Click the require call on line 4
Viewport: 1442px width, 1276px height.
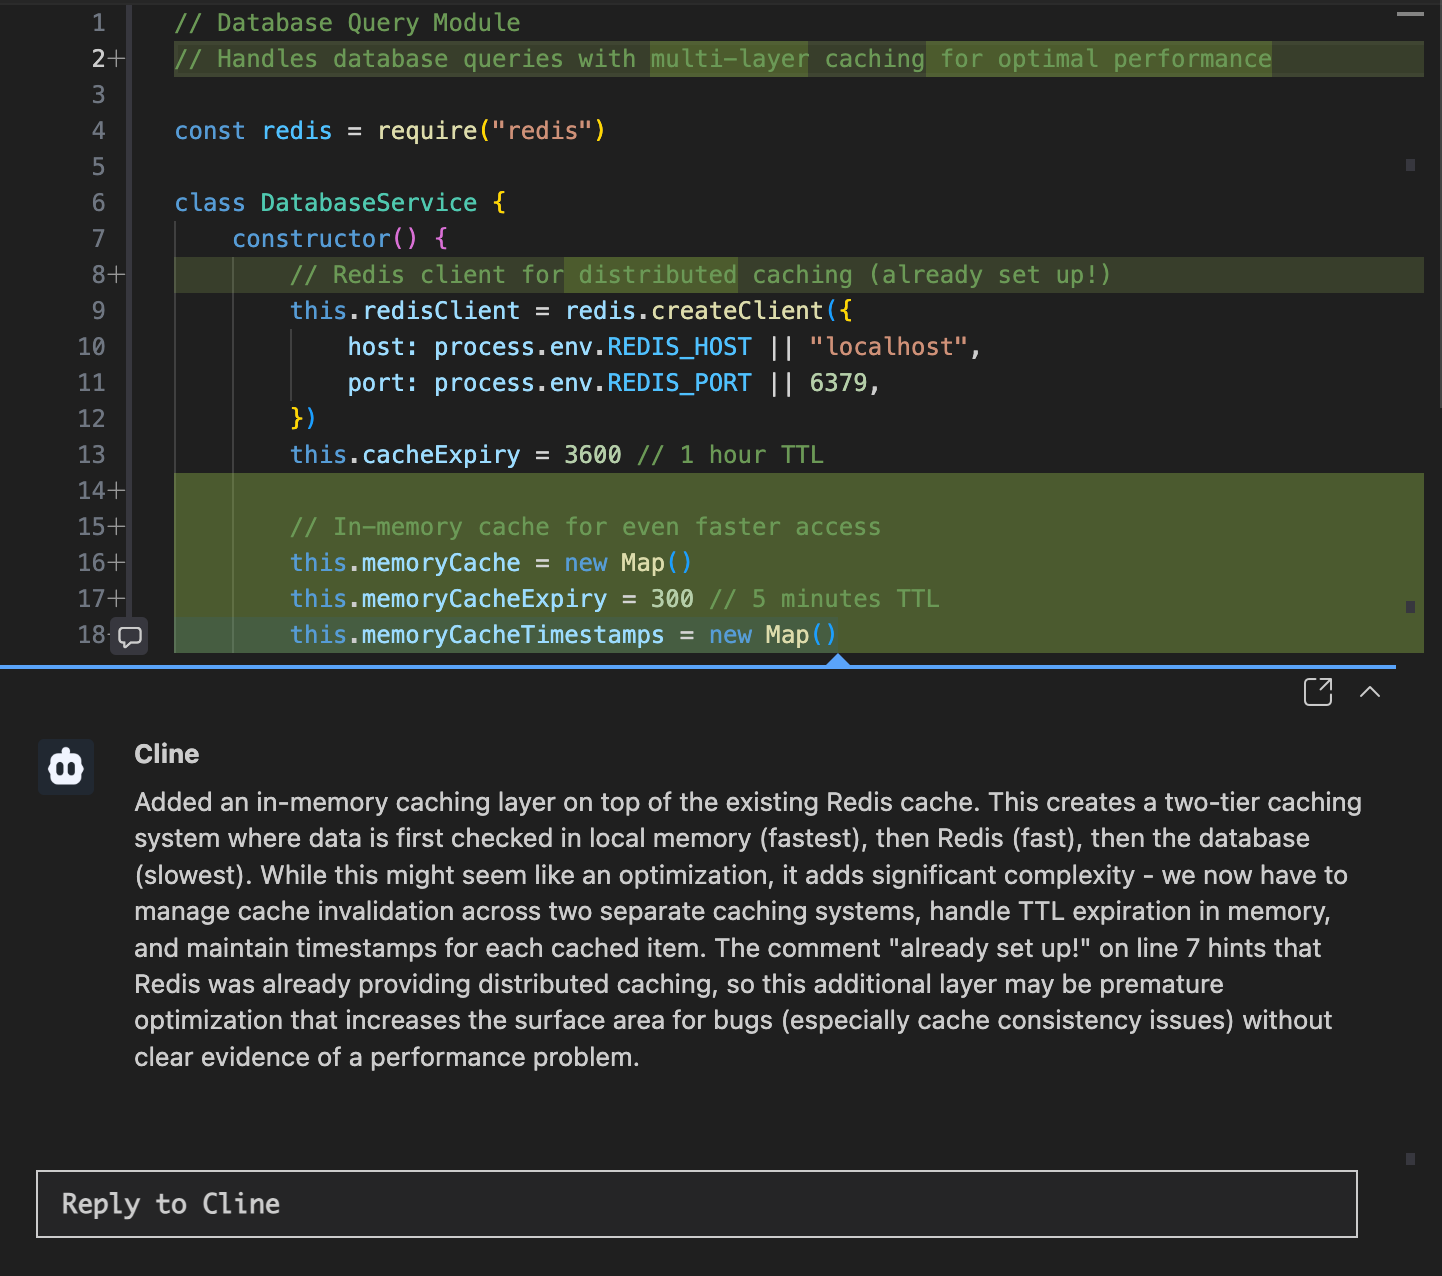pos(427,131)
